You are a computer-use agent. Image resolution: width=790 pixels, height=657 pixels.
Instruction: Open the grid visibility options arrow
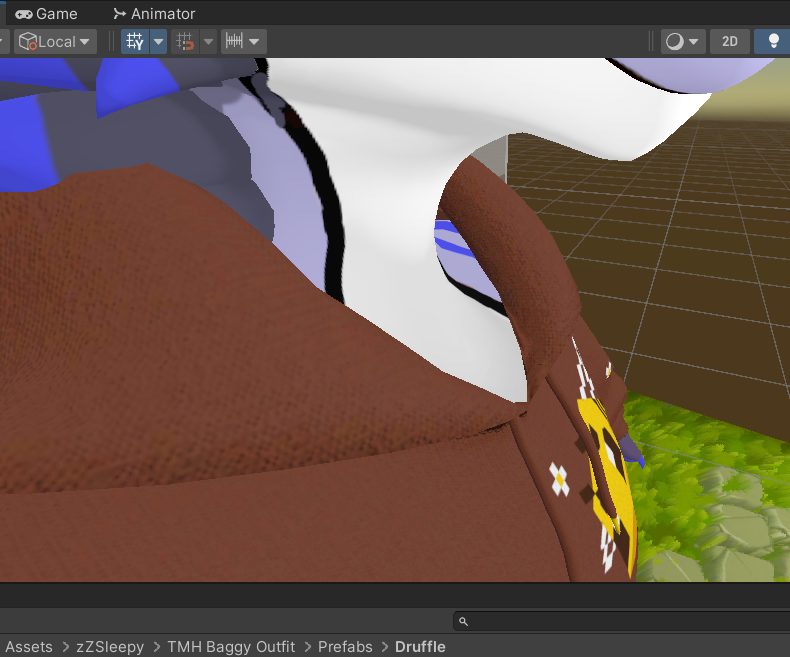pyautogui.click(x=158, y=41)
